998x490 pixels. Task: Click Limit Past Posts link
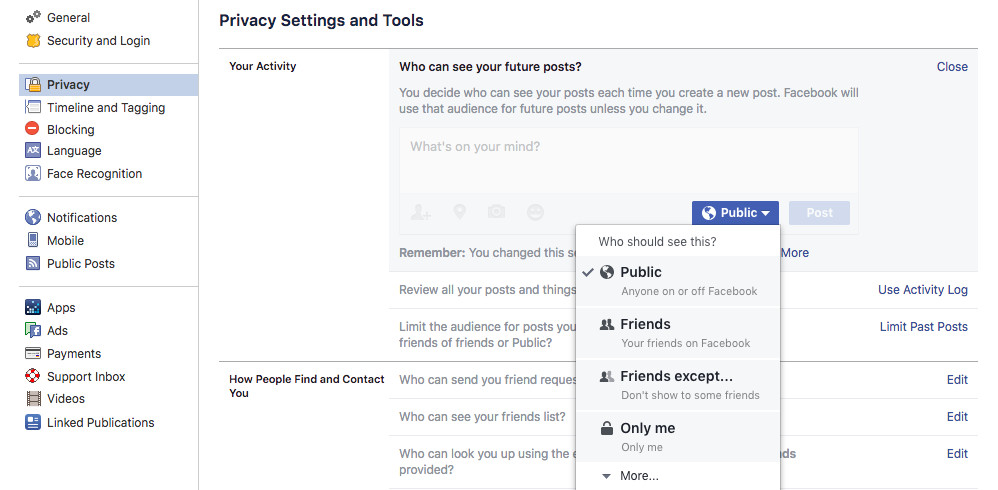point(924,326)
